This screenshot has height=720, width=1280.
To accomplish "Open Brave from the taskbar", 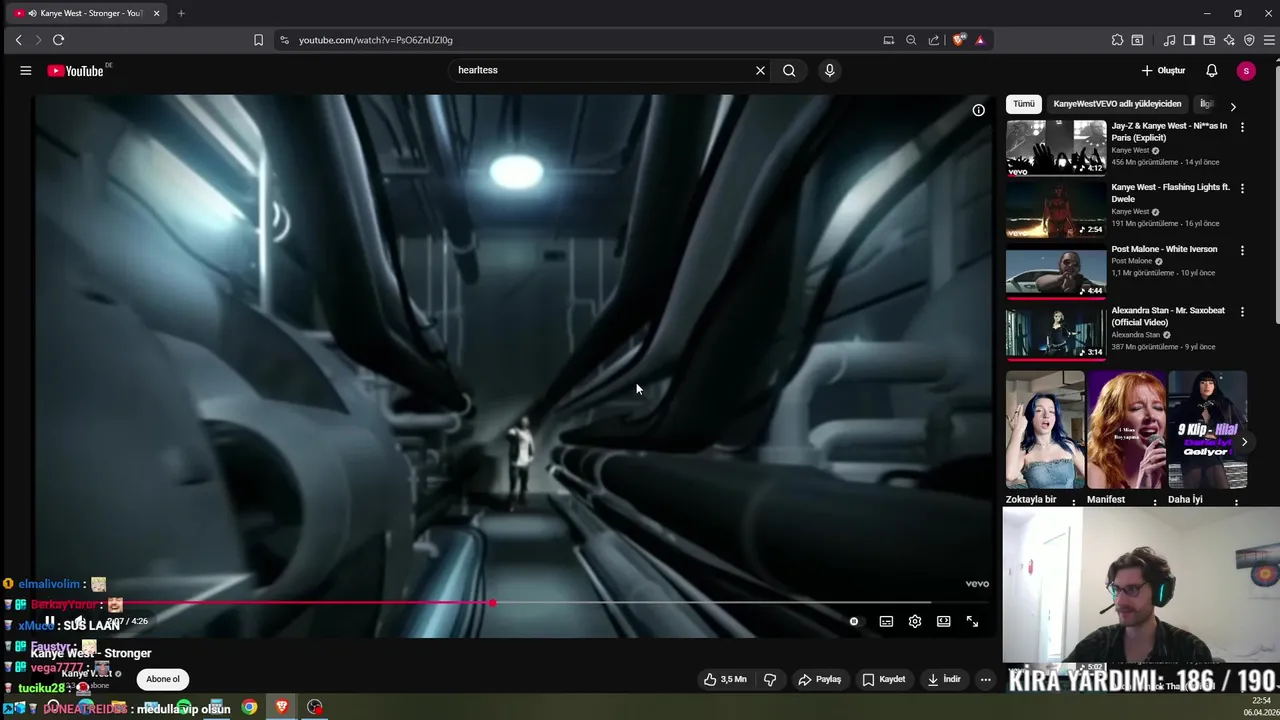I will [282, 707].
